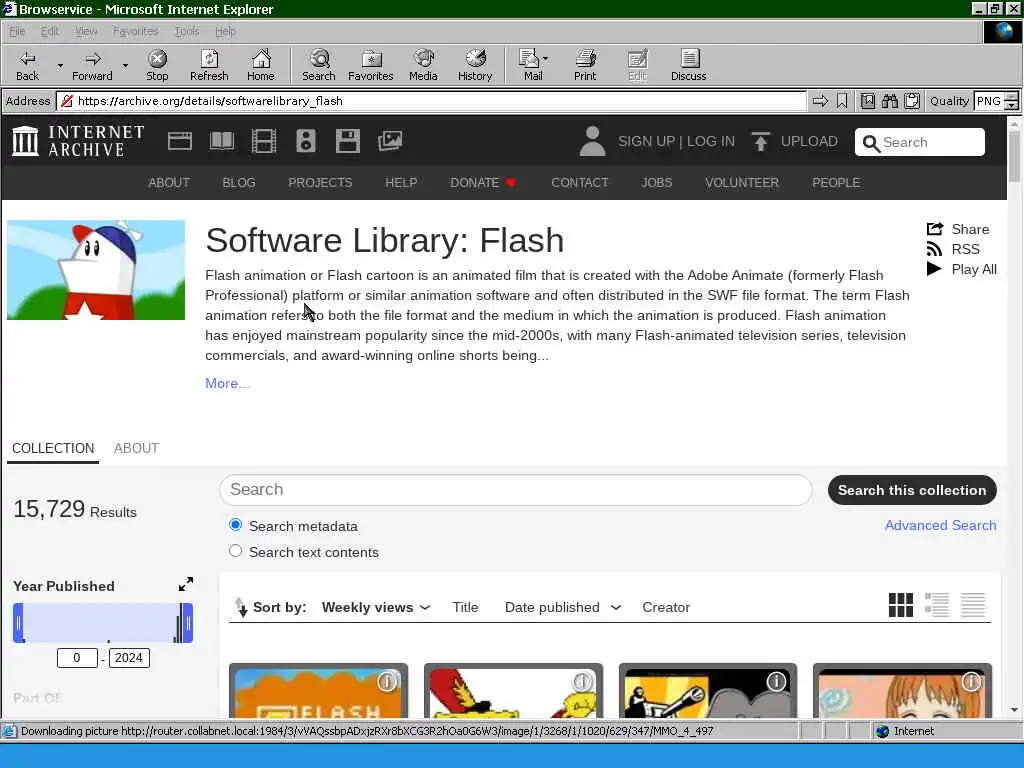
Task: Open the Favorites toolbar button
Action: (370, 65)
